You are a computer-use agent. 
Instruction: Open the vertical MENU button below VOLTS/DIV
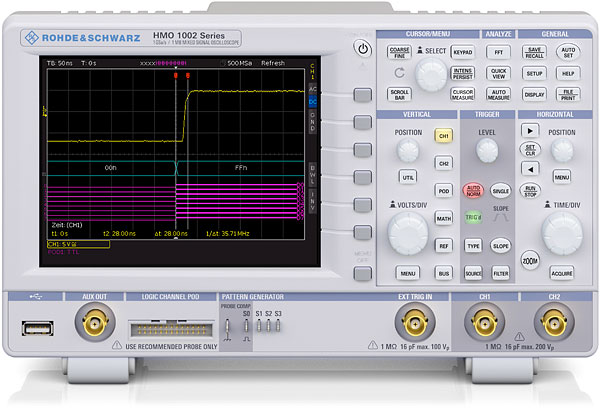pos(407,273)
